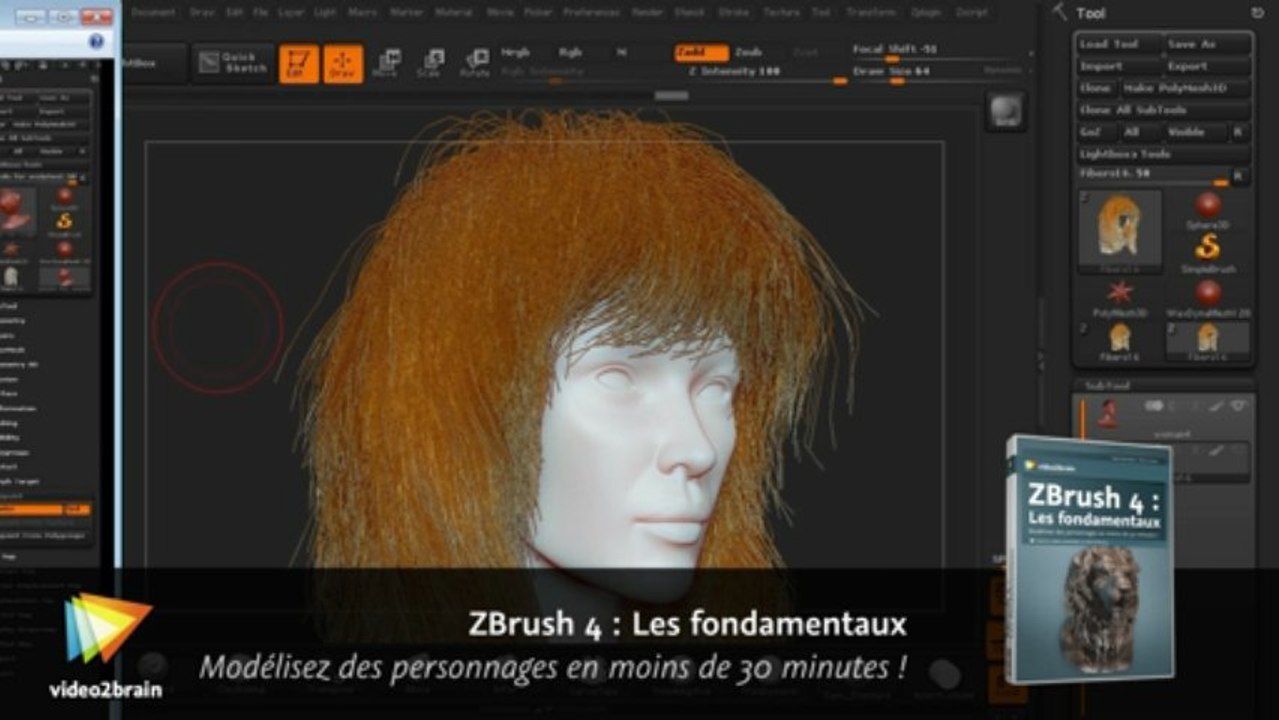Switch to Zsub sculpt mode

coord(749,52)
